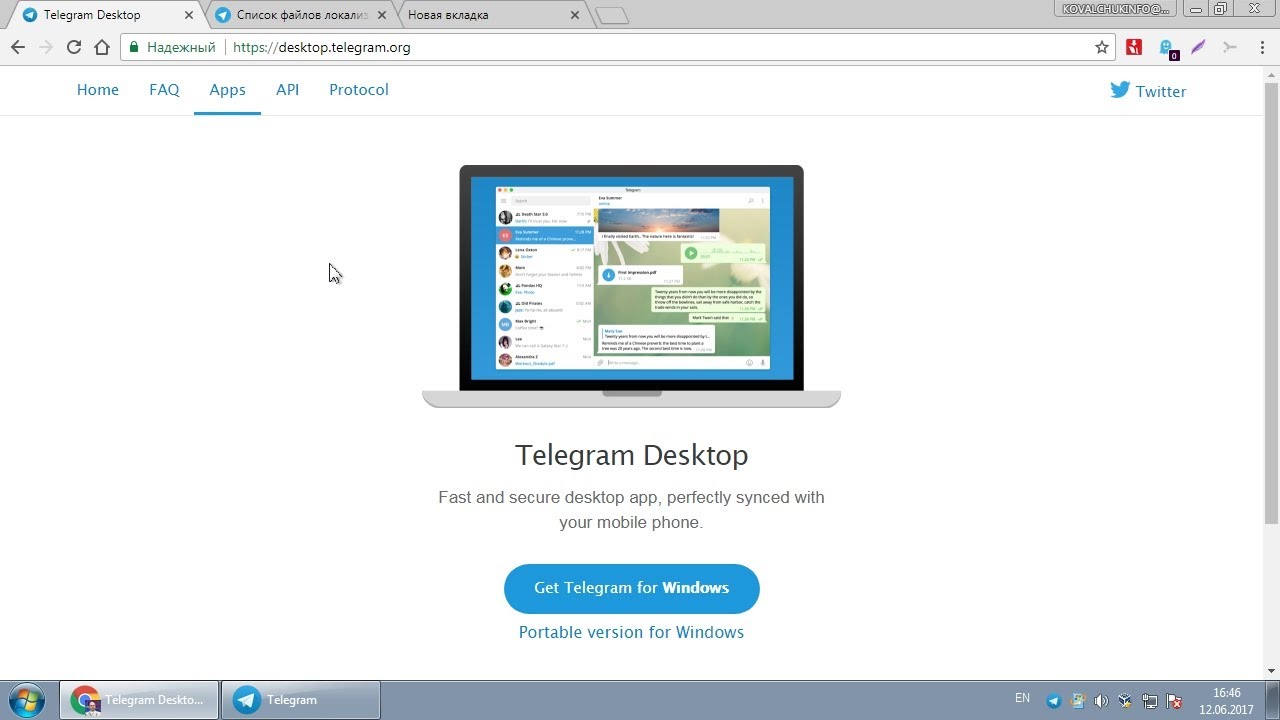This screenshot has width=1280, height=720.
Task: Click the grey scissors-shaped extension icon
Action: 1230,47
